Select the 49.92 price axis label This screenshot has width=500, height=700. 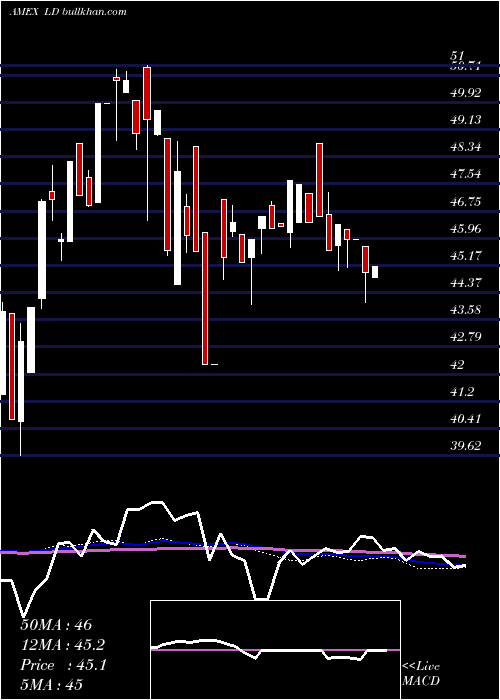pos(466,93)
